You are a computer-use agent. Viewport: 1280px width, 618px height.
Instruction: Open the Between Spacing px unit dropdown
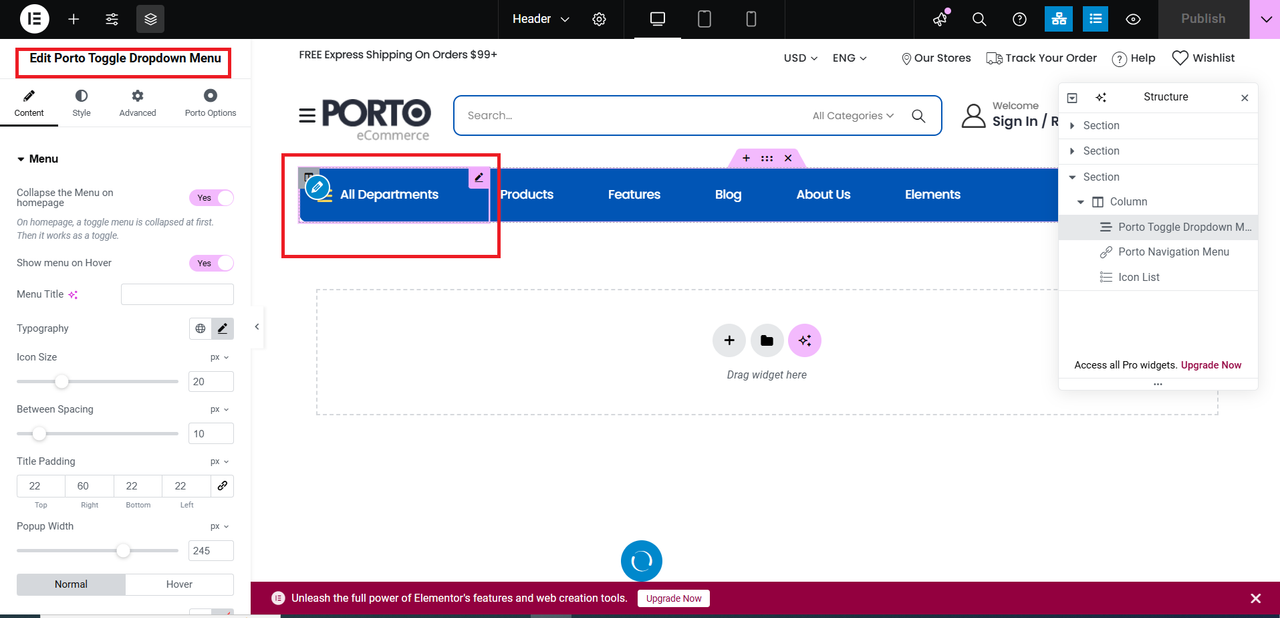pyautogui.click(x=219, y=409)
